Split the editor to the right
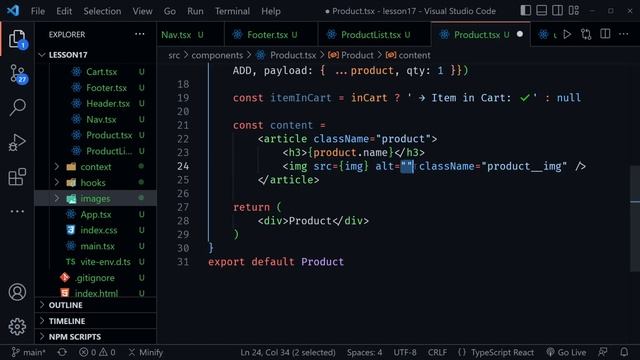This screenshot has width=640, height=360. [605, 34]
